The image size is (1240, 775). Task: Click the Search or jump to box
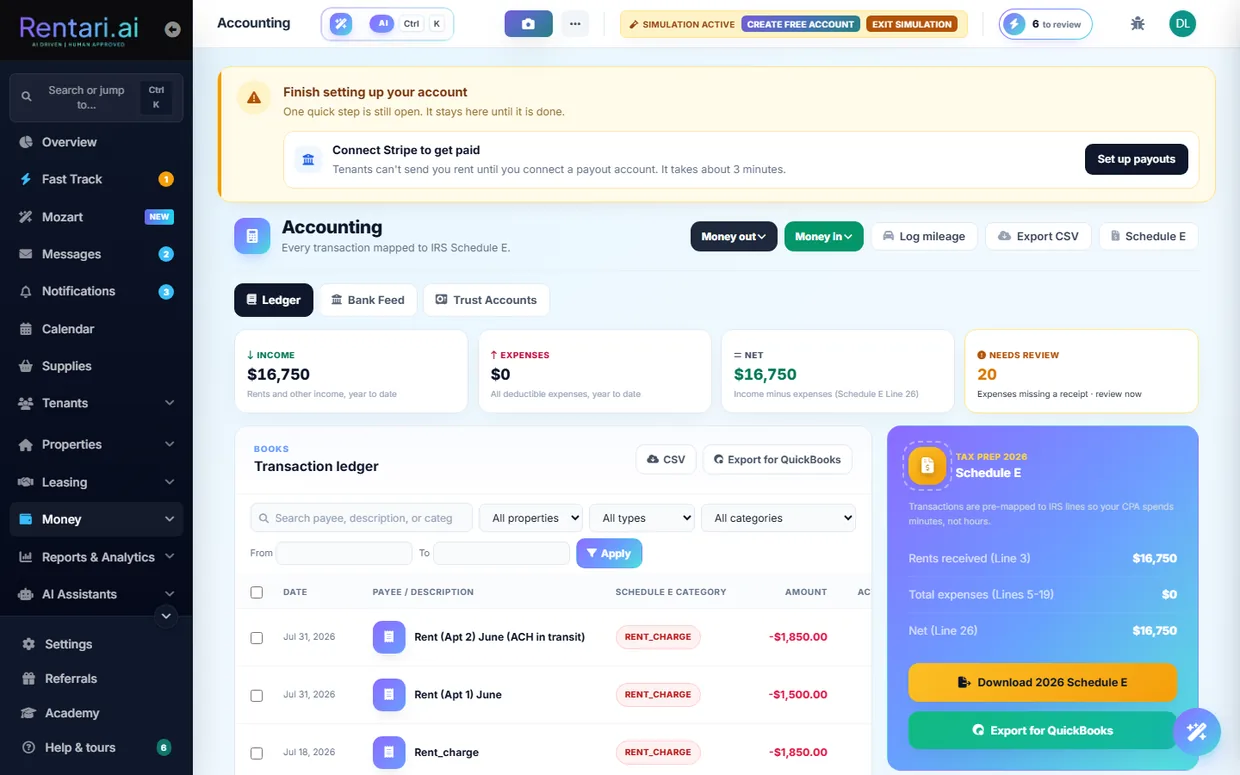tap(96, 98)
